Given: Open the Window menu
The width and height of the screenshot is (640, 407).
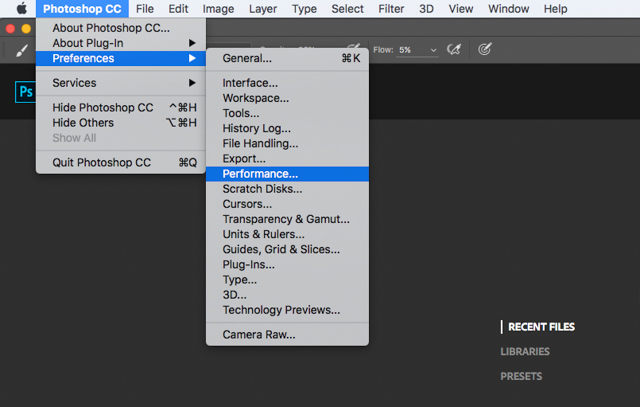Looking at the screenshot, I should (508, 9).
